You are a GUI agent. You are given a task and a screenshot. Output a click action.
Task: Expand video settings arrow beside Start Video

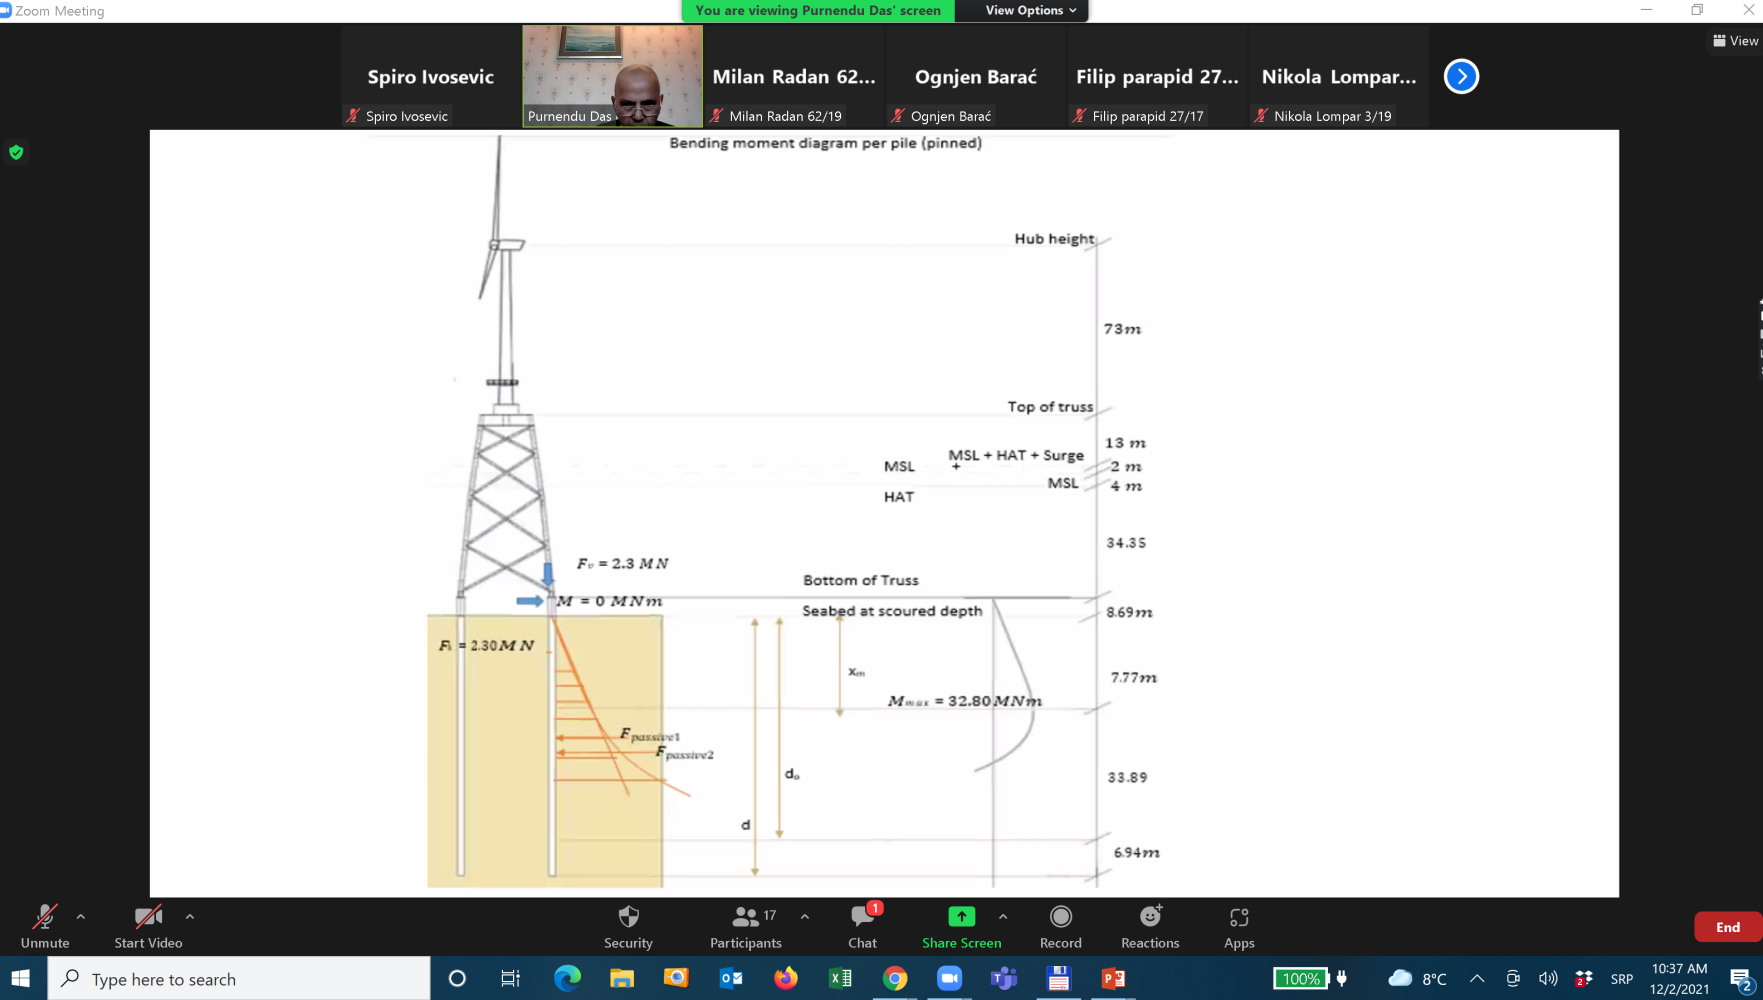click(x=190, y=916)
